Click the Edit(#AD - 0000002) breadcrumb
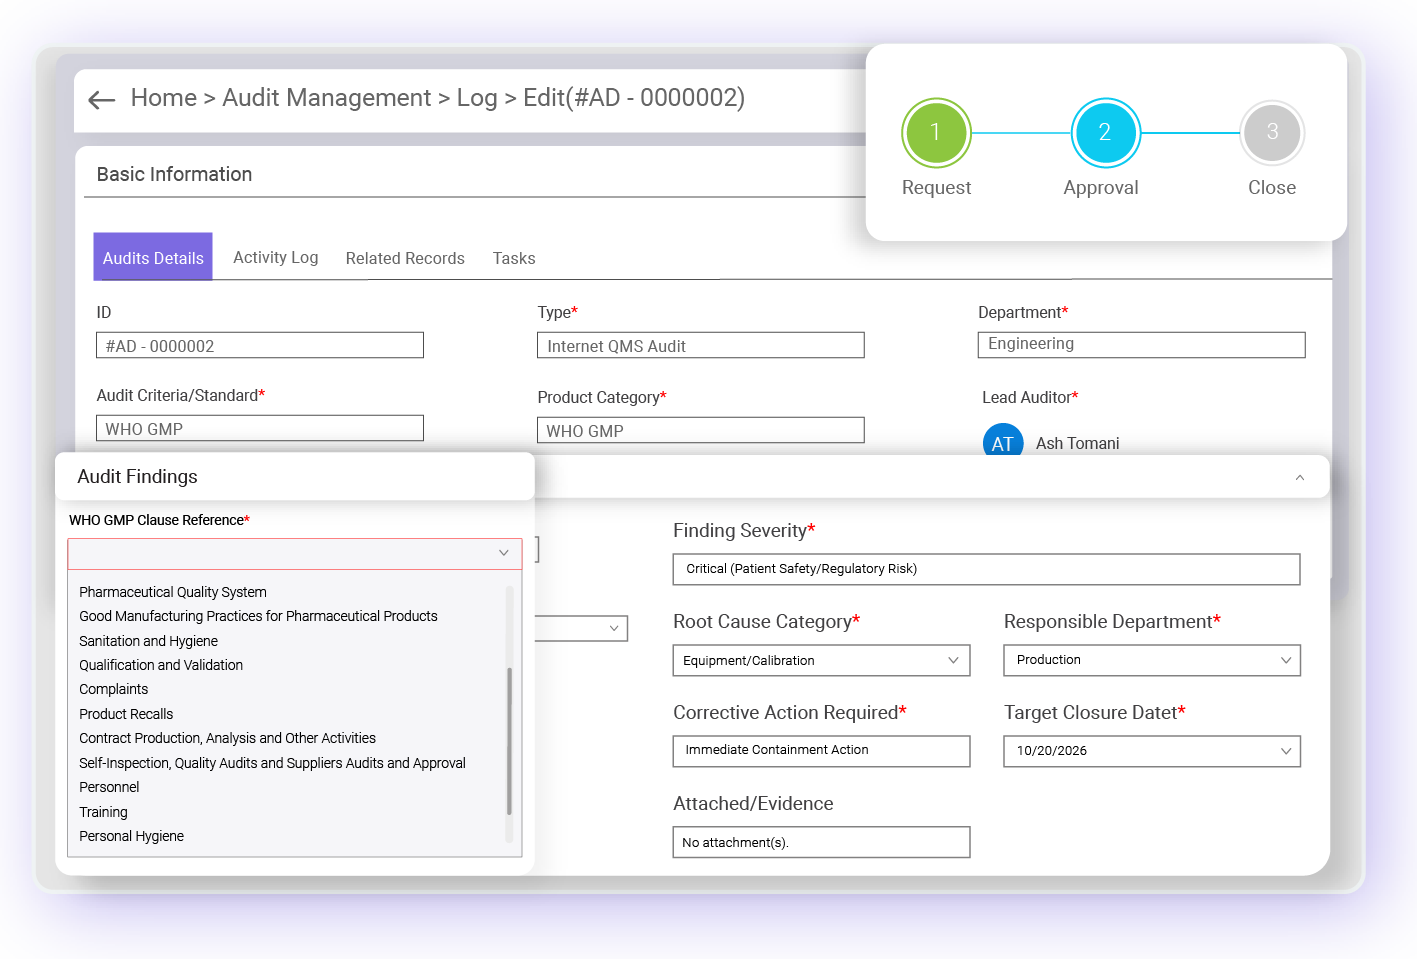The image size is (1417, 959). coord(634,98)
